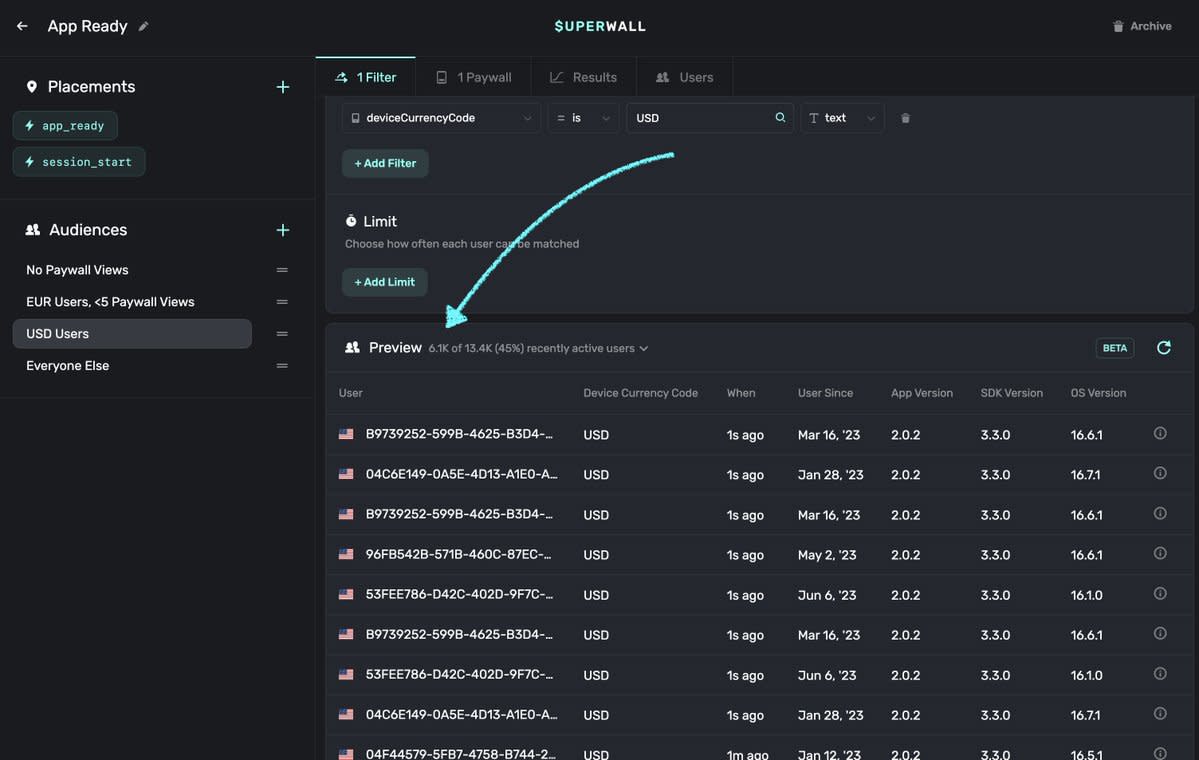This screenshot has height=760, width=1199.
Task: Open the deviceCurrencyCode attribute dropdown
Action: 440,117
